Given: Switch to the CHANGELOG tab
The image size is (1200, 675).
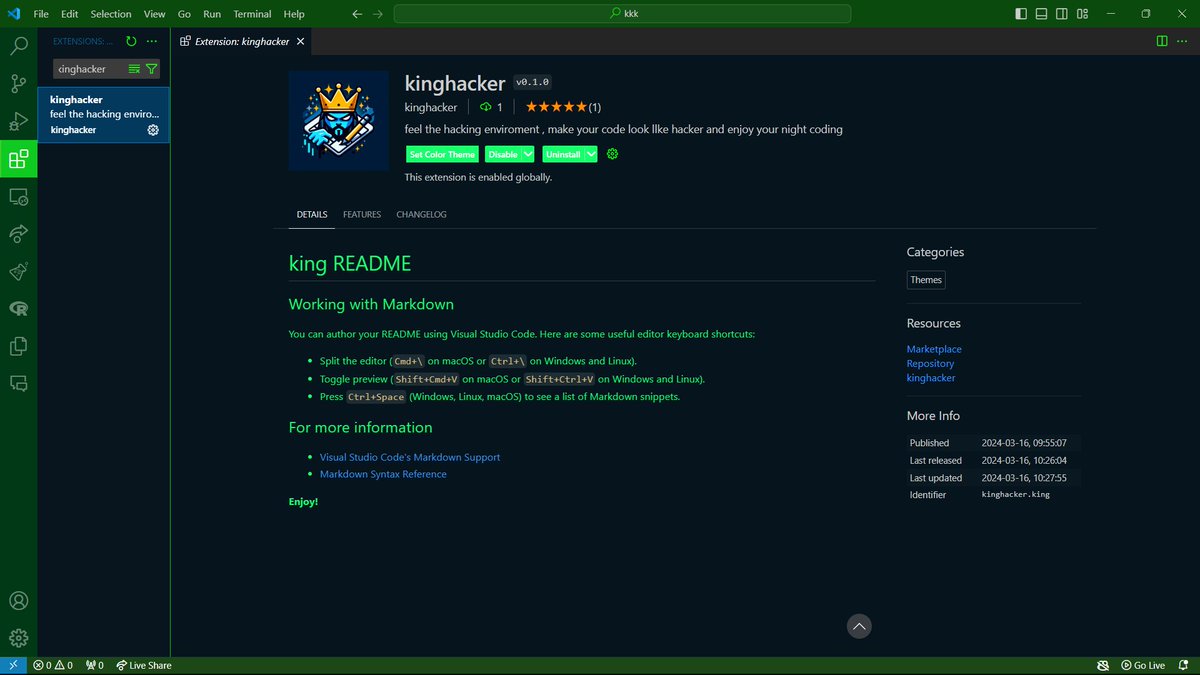Looking at the screenshot, I should [x=421, y=214].
